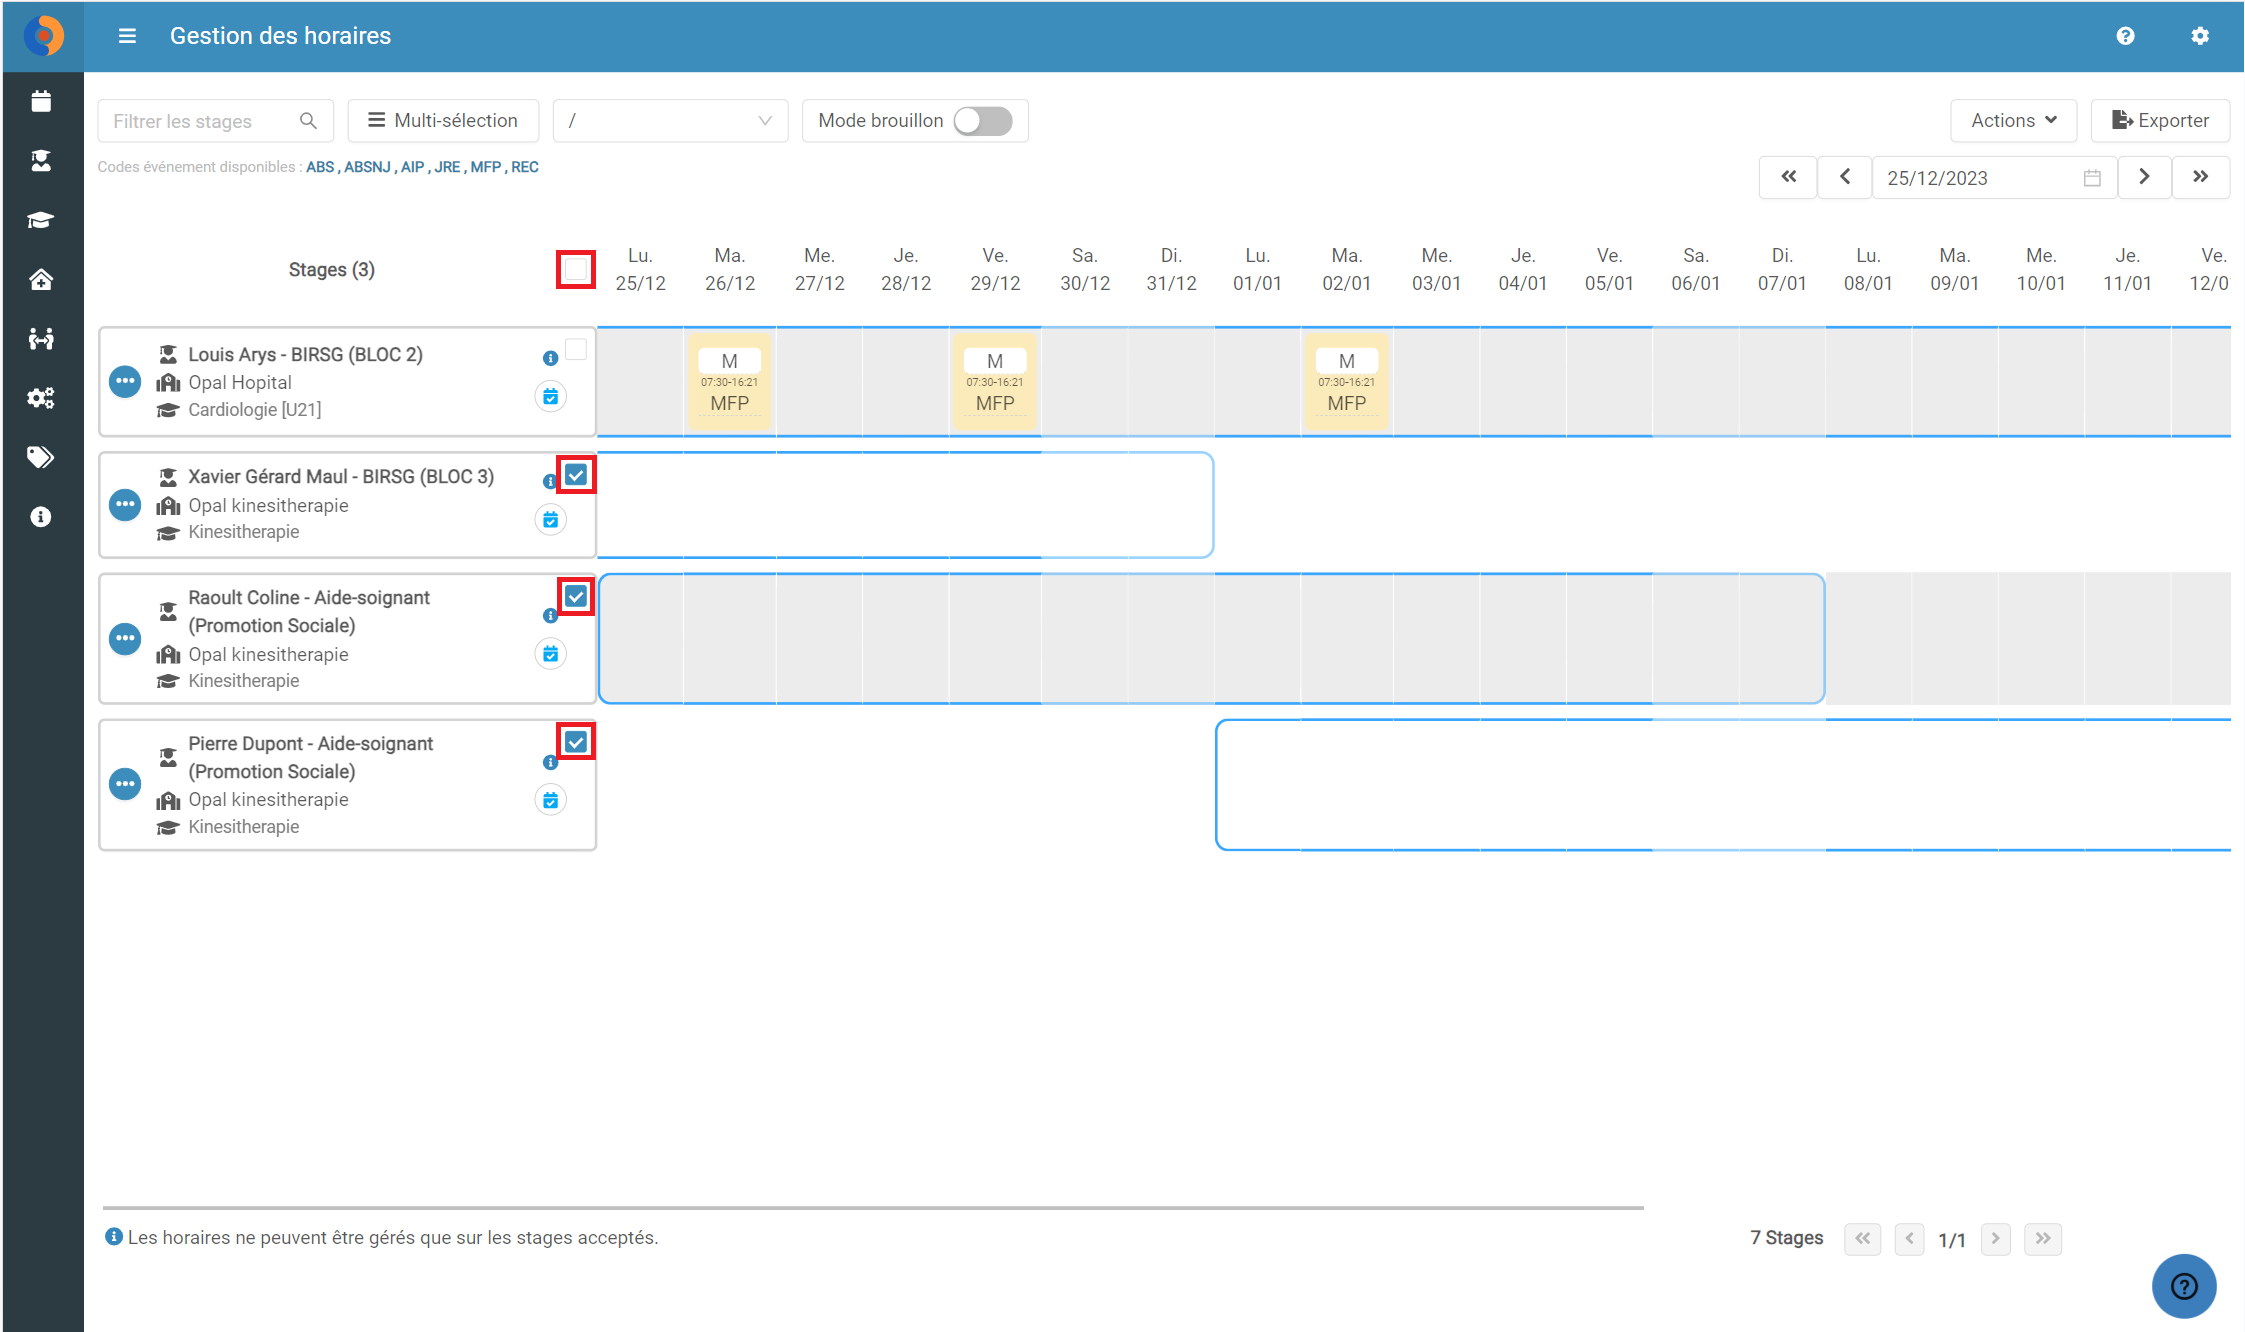Viewport: 2245px width, 1332px height.
Task: Expand the Actions dropdown
Action: click(x=2013, y=121)
